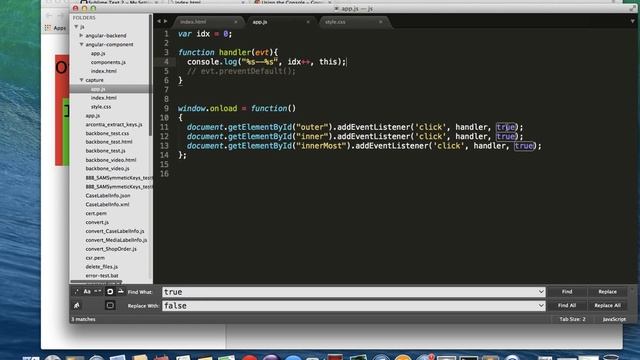
Task: Open backbone_test.html in sidebar
Action: 109,142
